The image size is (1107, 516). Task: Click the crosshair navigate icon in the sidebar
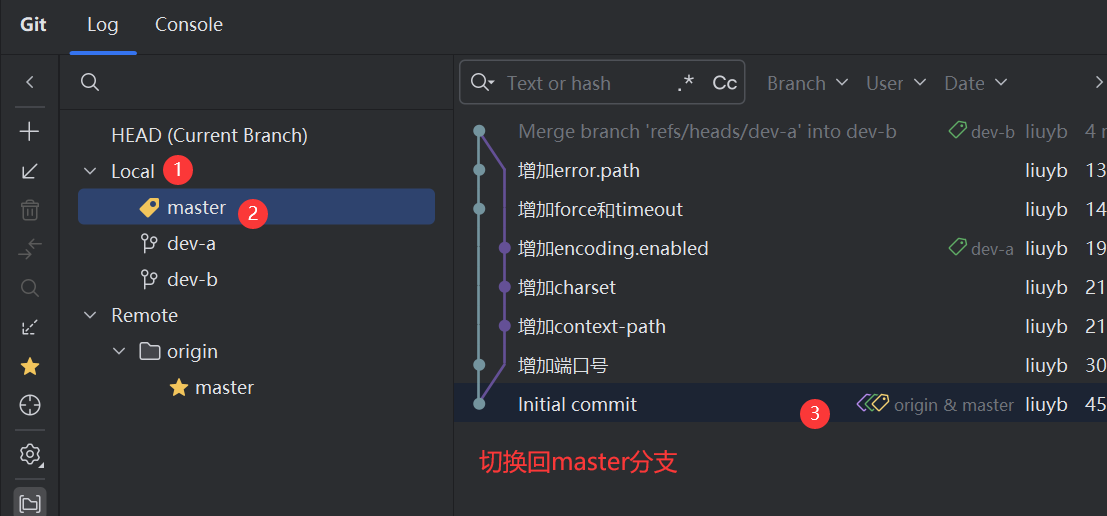[x=30, y=405]
